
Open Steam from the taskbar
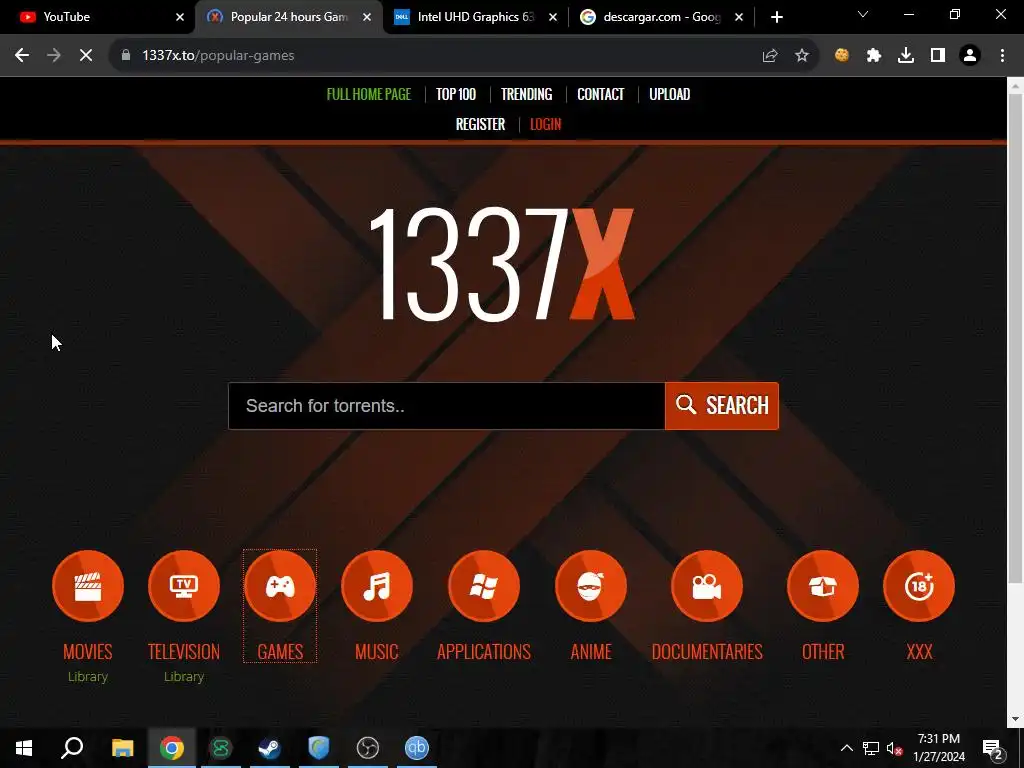tap(269, 748)
